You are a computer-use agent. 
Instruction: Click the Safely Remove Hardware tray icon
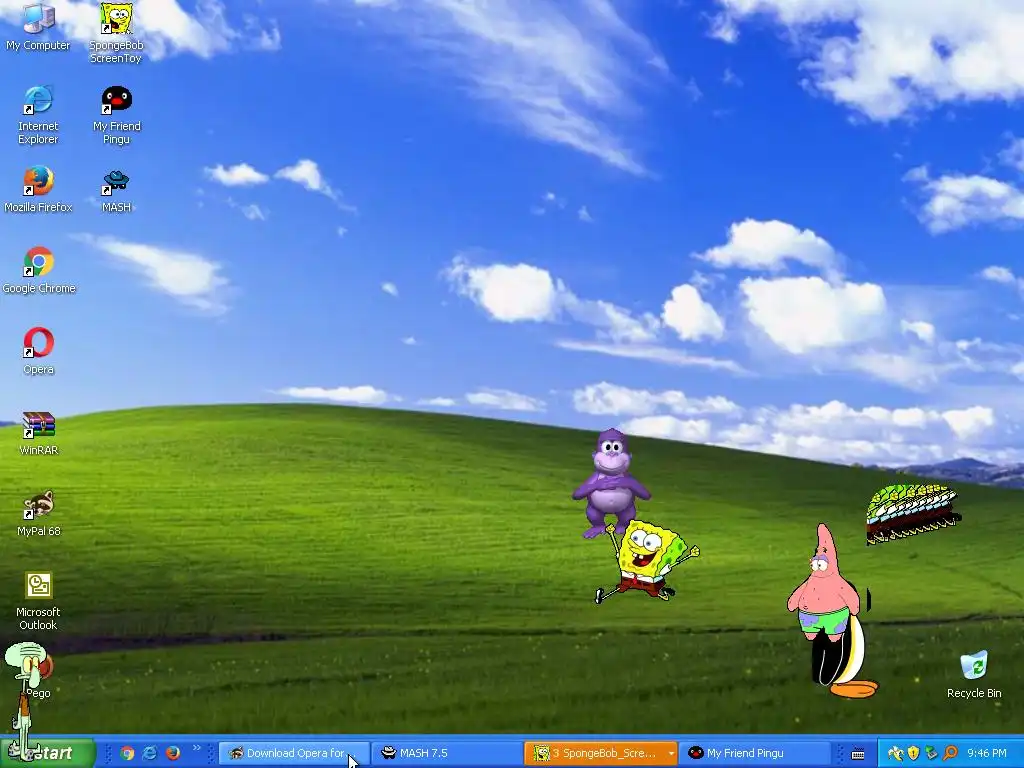pyautogui.click(x=931, y=753)
